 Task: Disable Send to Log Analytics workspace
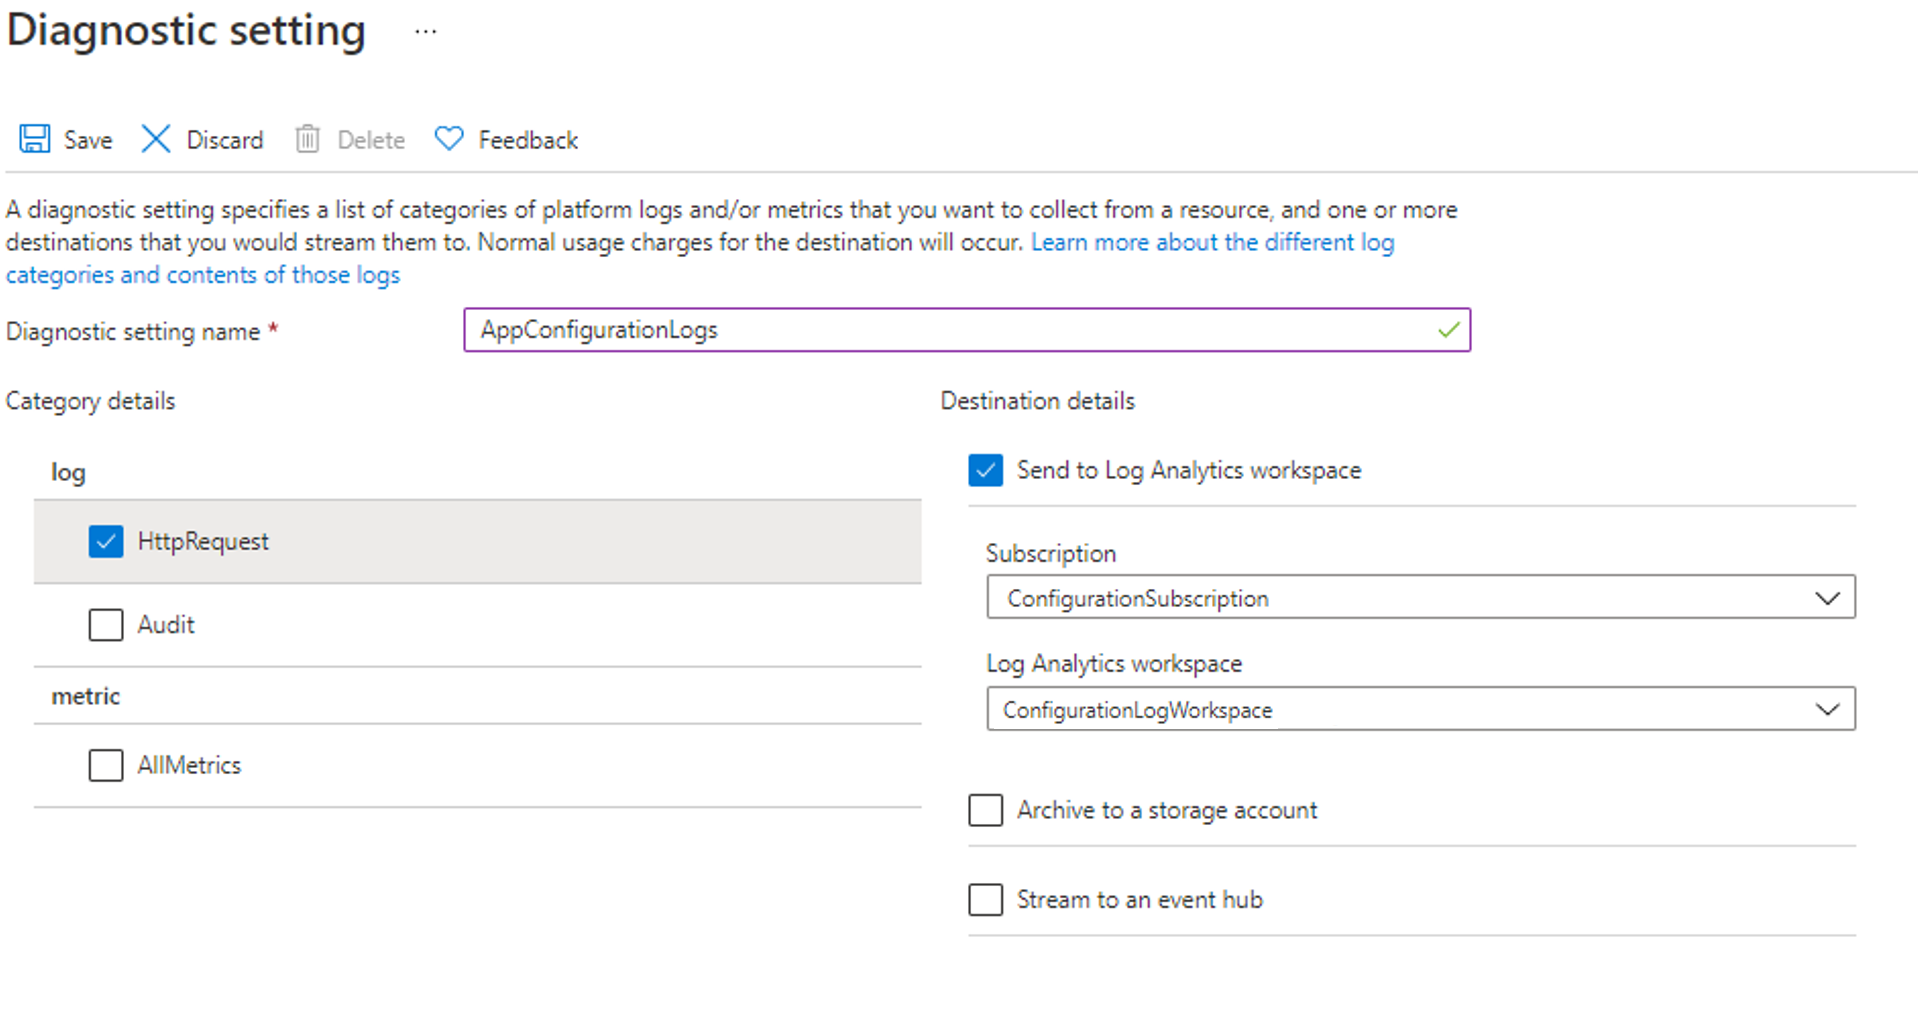[985, 470]
